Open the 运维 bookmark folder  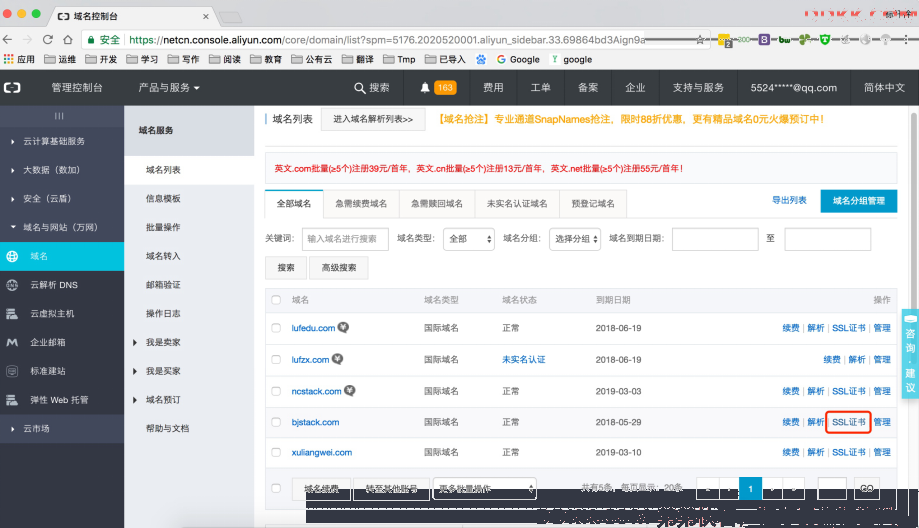coord(60,59)
